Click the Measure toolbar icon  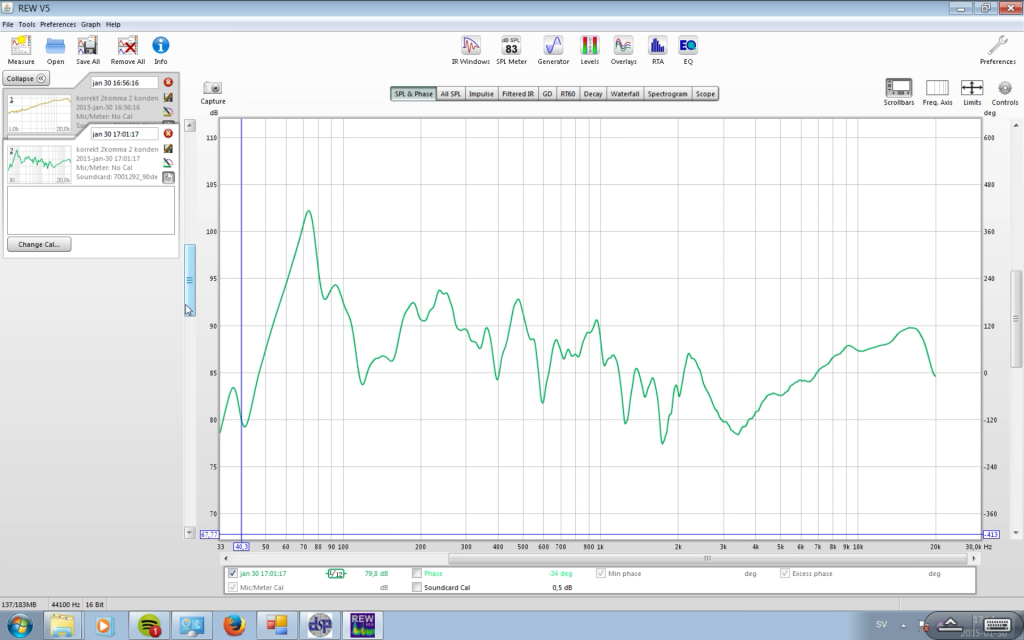point(21,50)
